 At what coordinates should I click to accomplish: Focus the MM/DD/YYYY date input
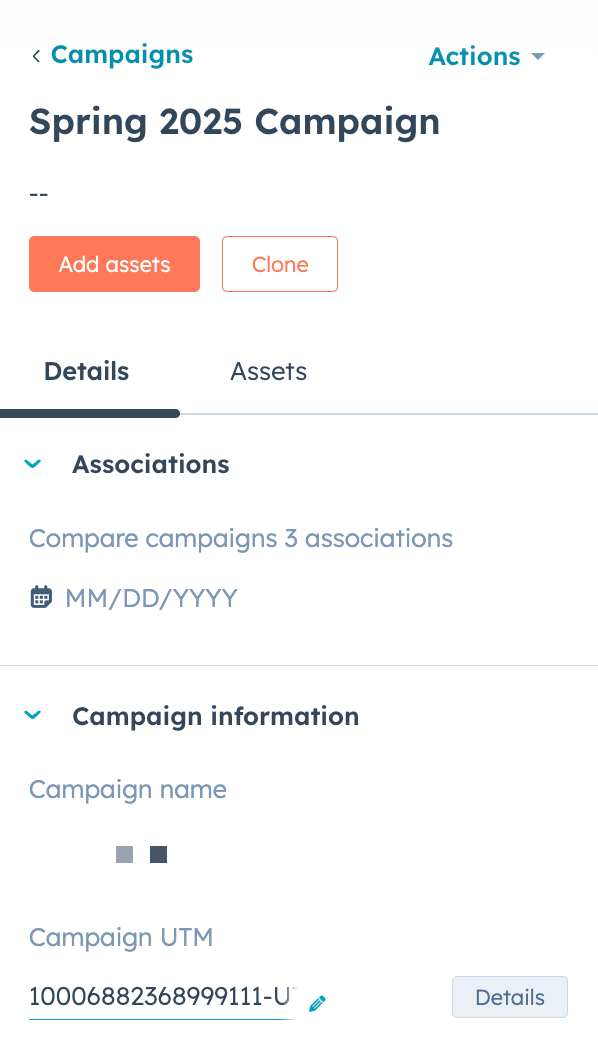coord(151,598)
